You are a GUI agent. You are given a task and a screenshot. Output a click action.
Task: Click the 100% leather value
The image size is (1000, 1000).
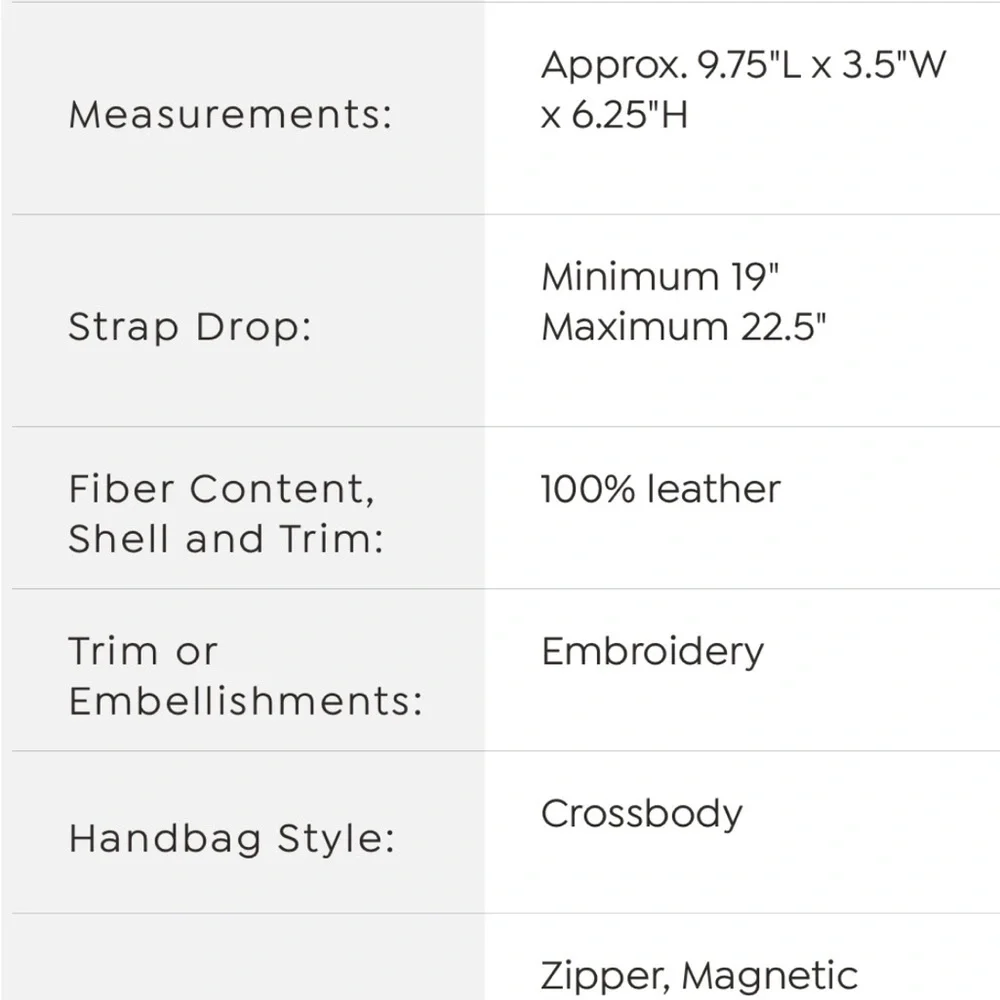[661, 489]
